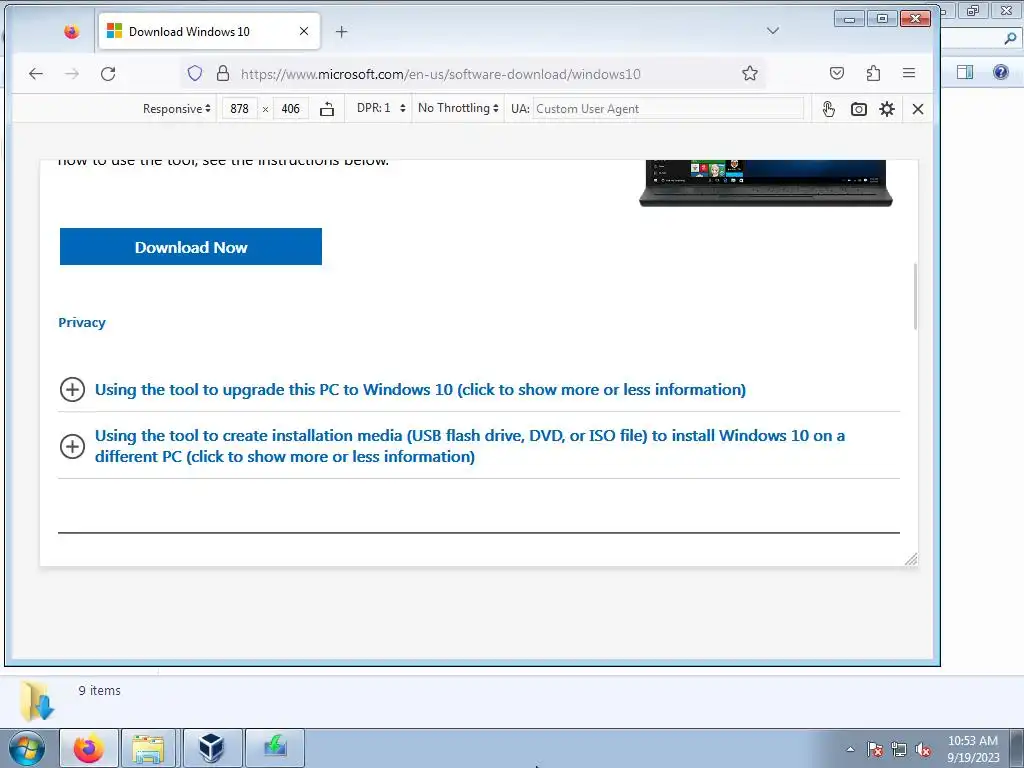Show site security padlock information

tap(223, 73)
